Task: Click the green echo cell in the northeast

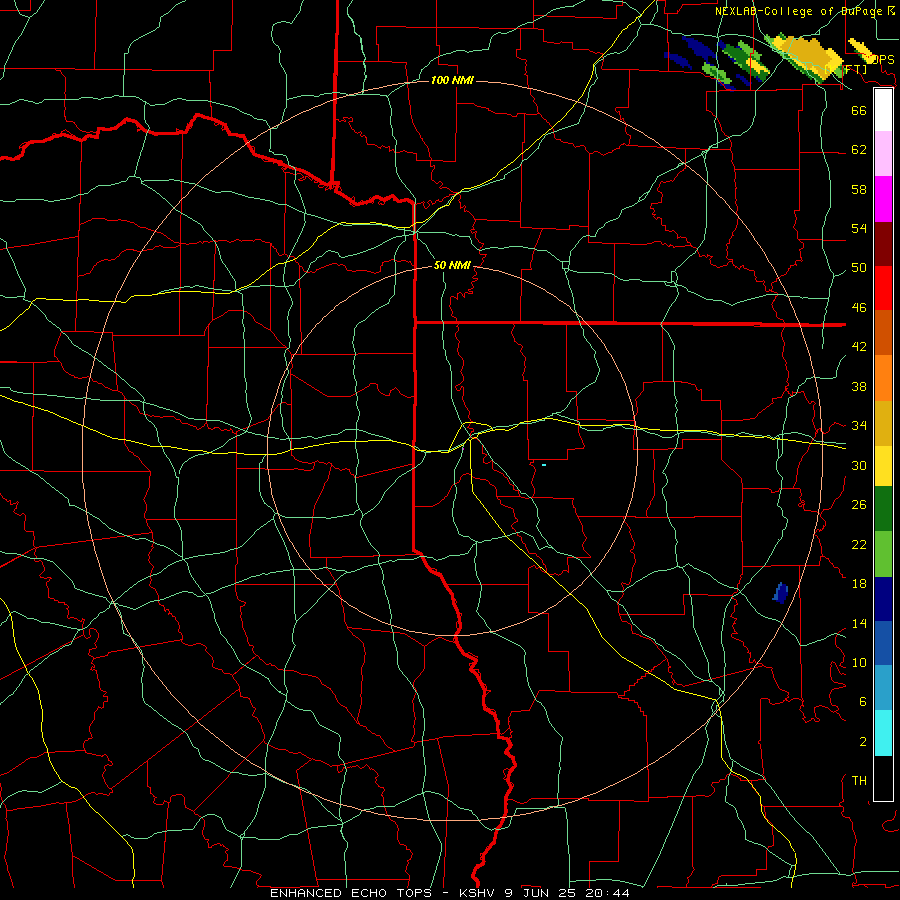Action: [x=744, y=61]
